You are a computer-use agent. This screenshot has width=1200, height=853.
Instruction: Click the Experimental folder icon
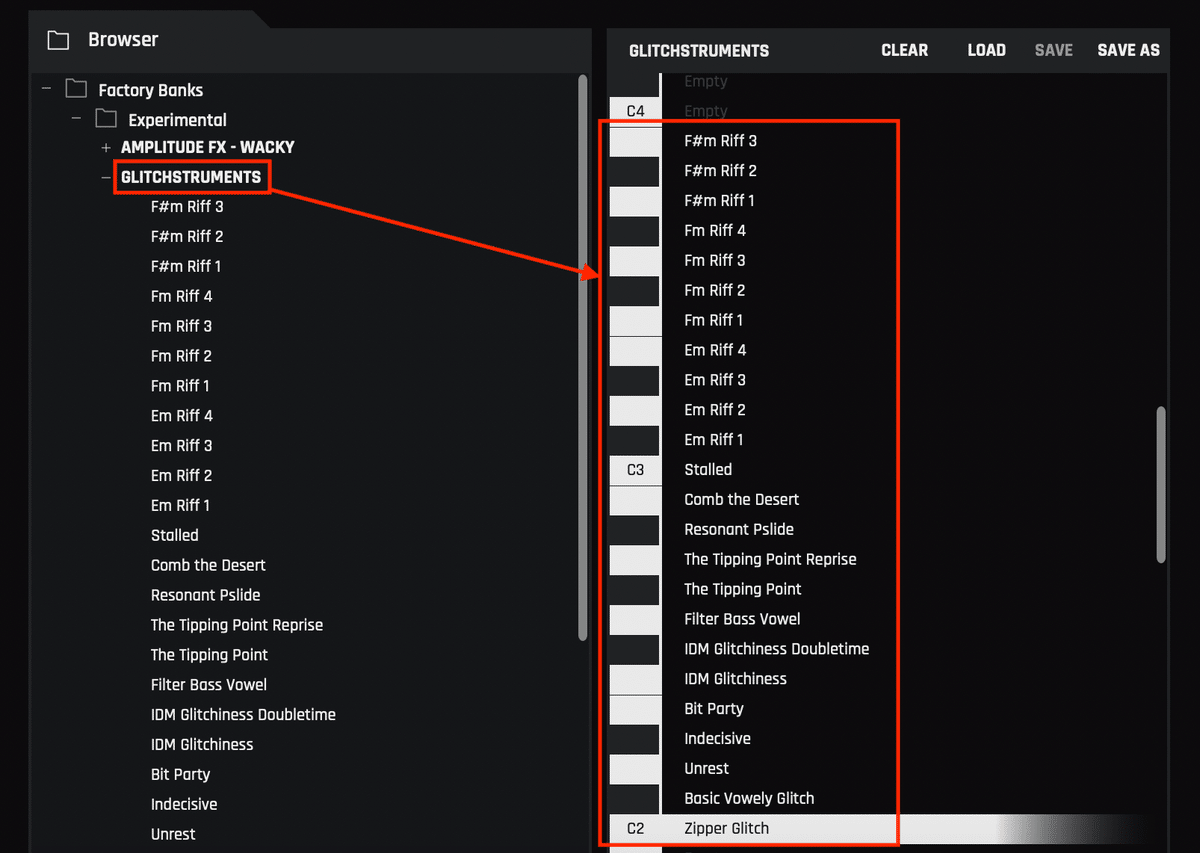pyautogui.click(x=106, y=119)
